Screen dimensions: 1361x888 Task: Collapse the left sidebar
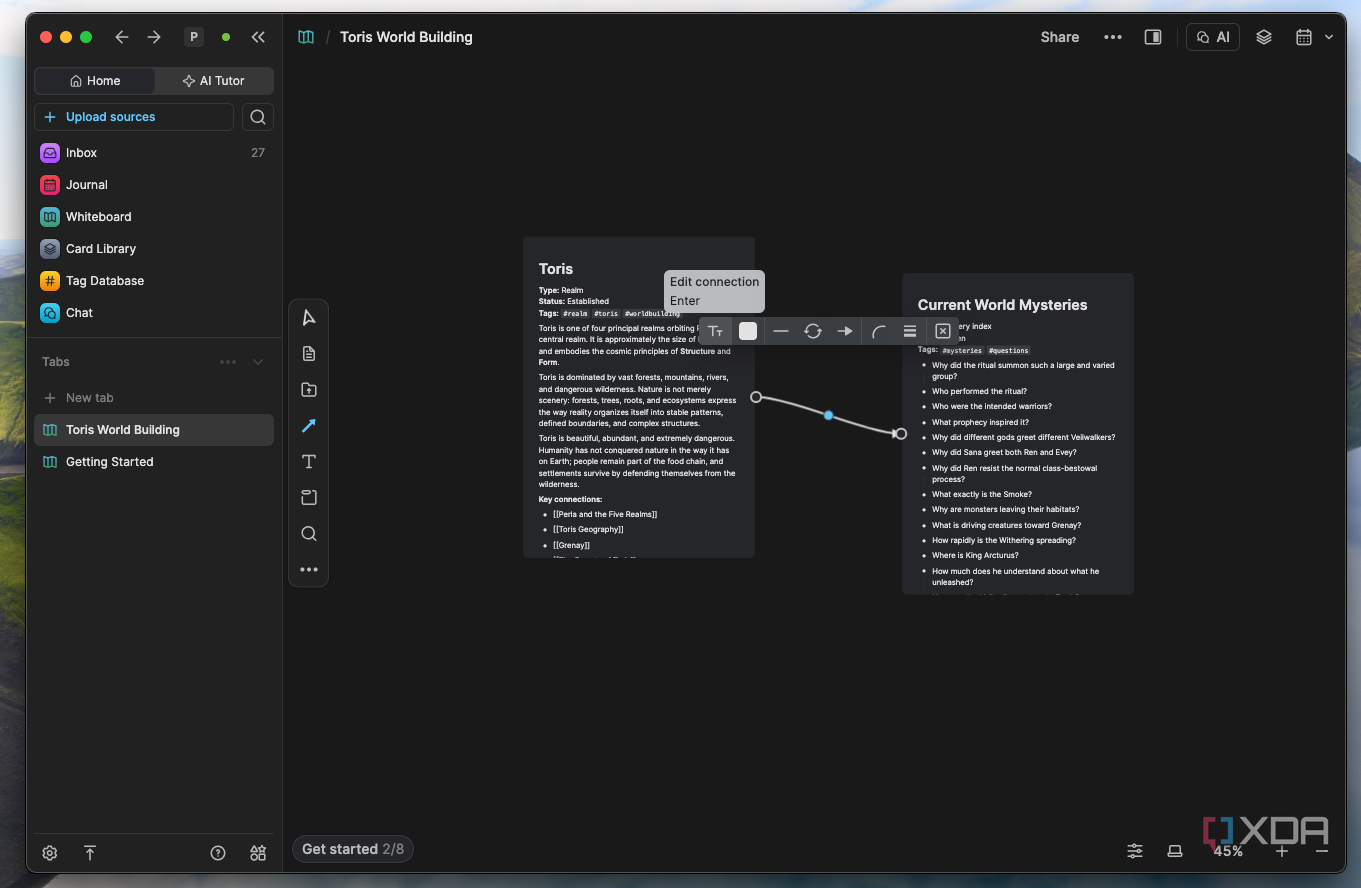tap(258, 37)
